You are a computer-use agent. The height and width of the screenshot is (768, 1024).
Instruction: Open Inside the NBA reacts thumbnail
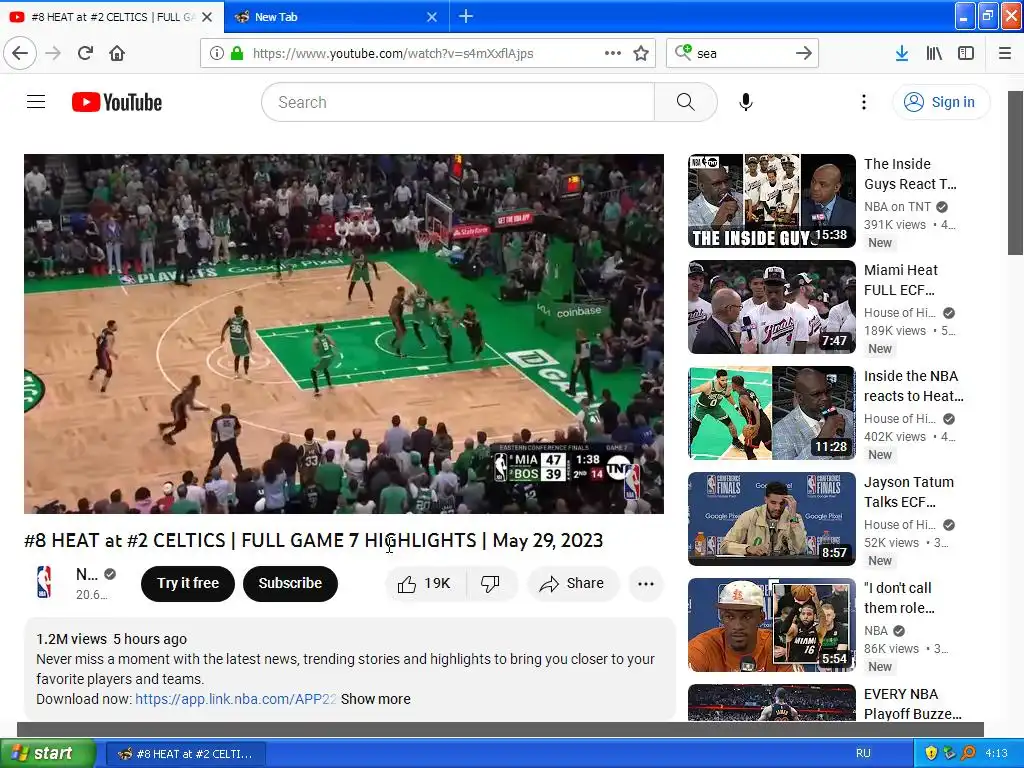click(x=771, y=413)
